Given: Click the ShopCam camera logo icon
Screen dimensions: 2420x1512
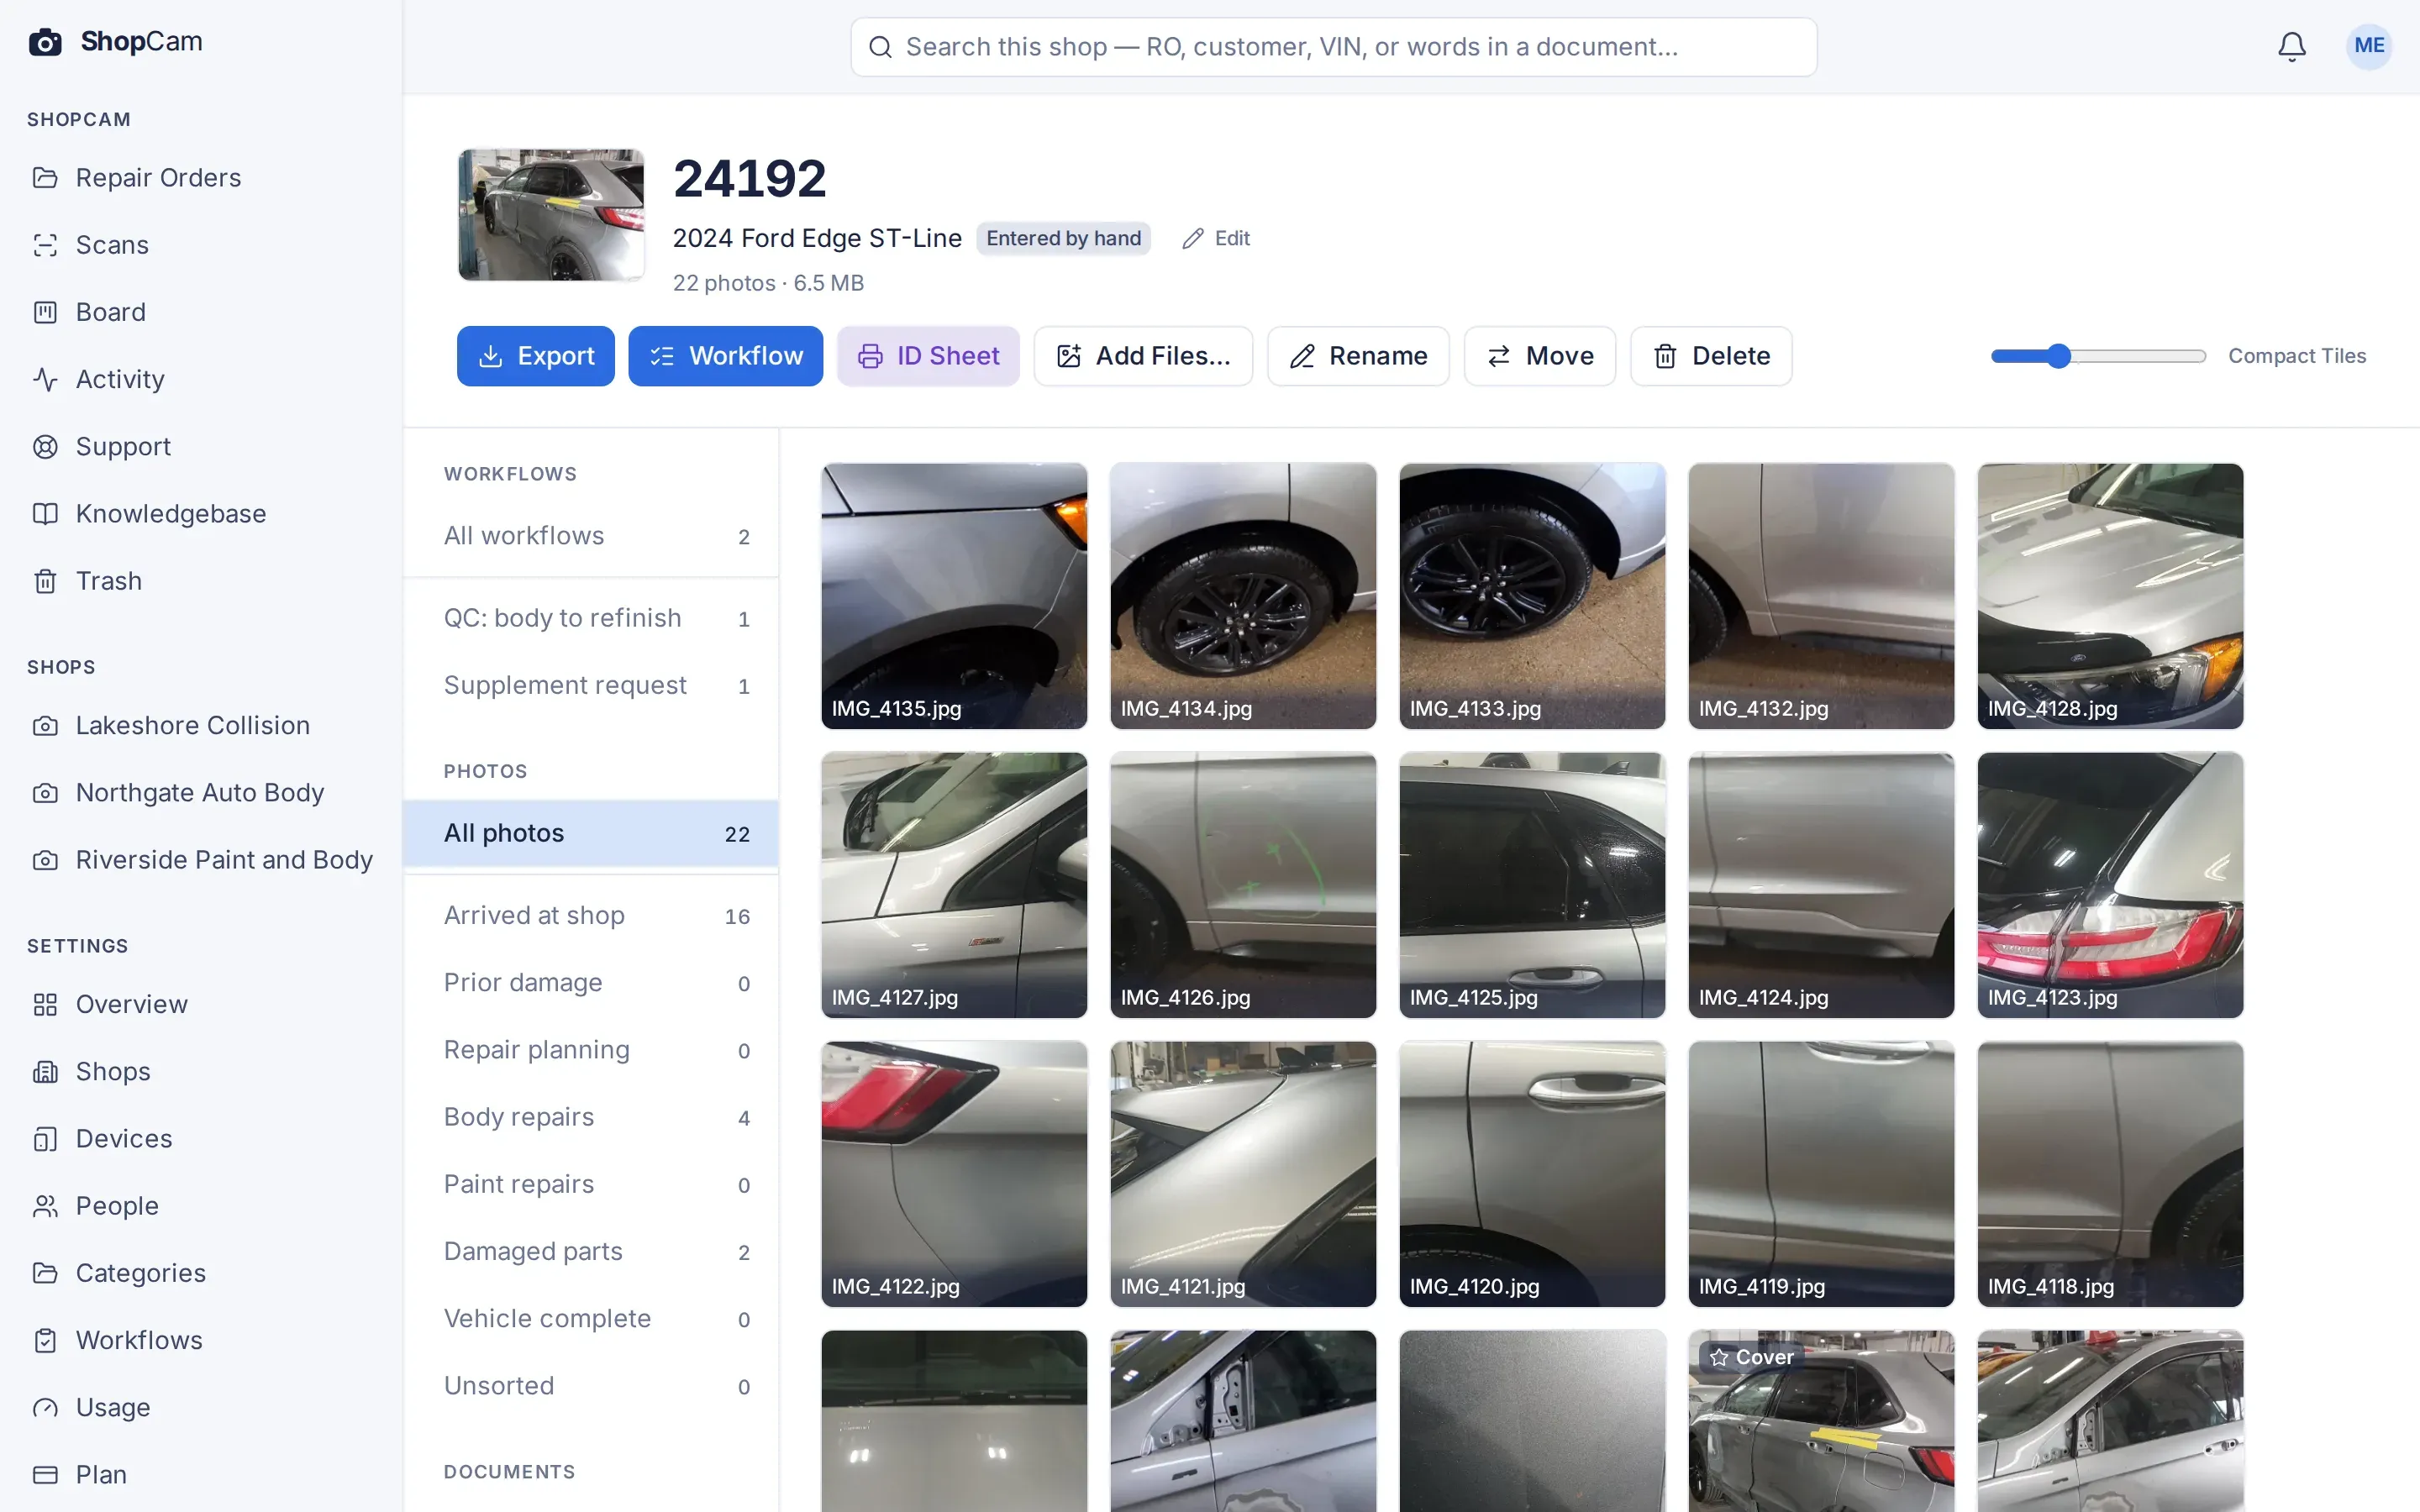Looking at the screenshot, I should (45, 42).
